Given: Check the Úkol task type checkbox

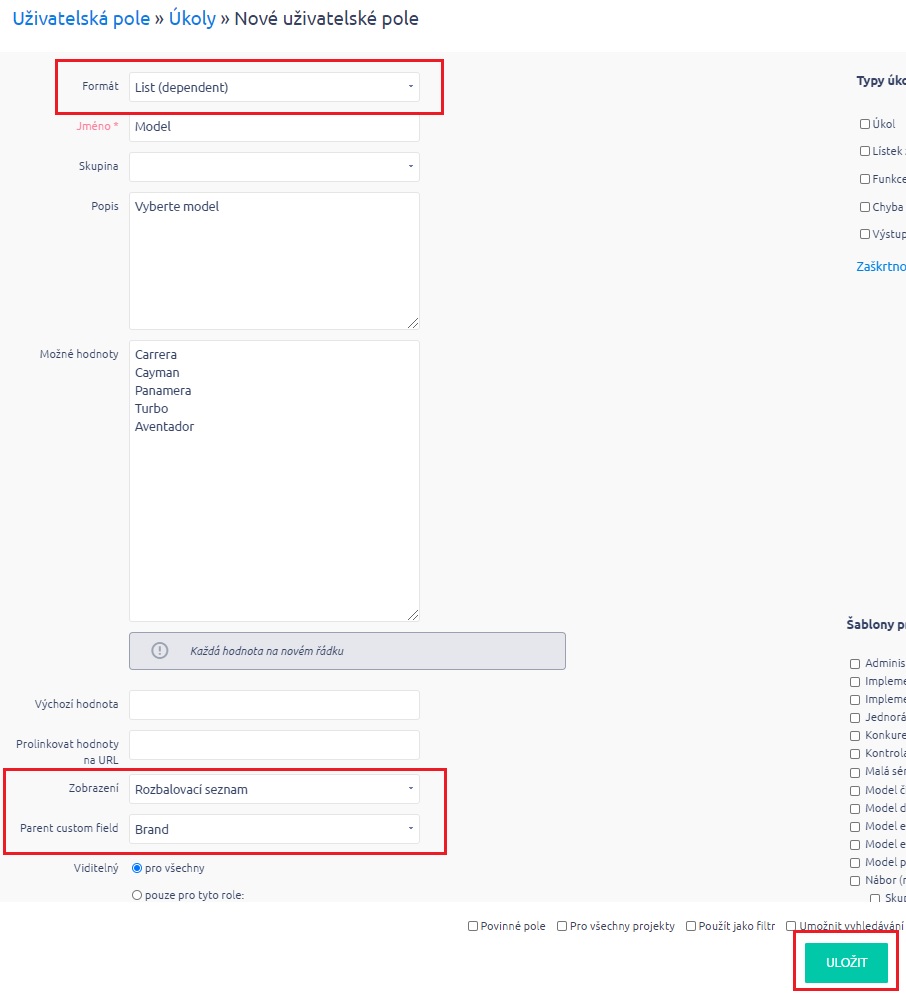Looking at the screenshot, I should [865, 124].
